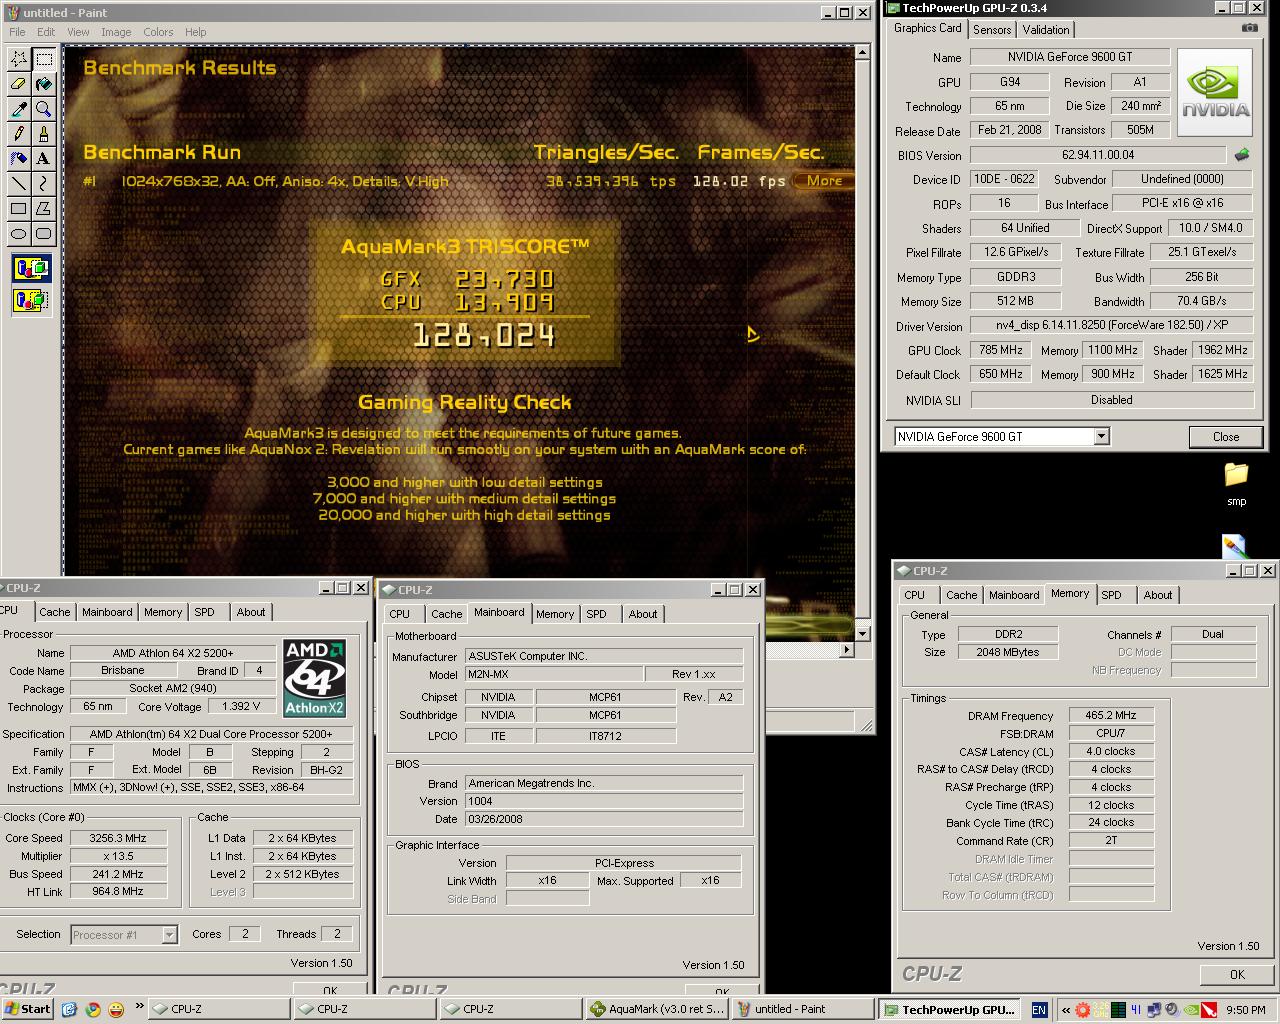Switch to the Validation tab in GPU-Z
This screenshot has height=1024, width=1280.
pos(1046,30)
